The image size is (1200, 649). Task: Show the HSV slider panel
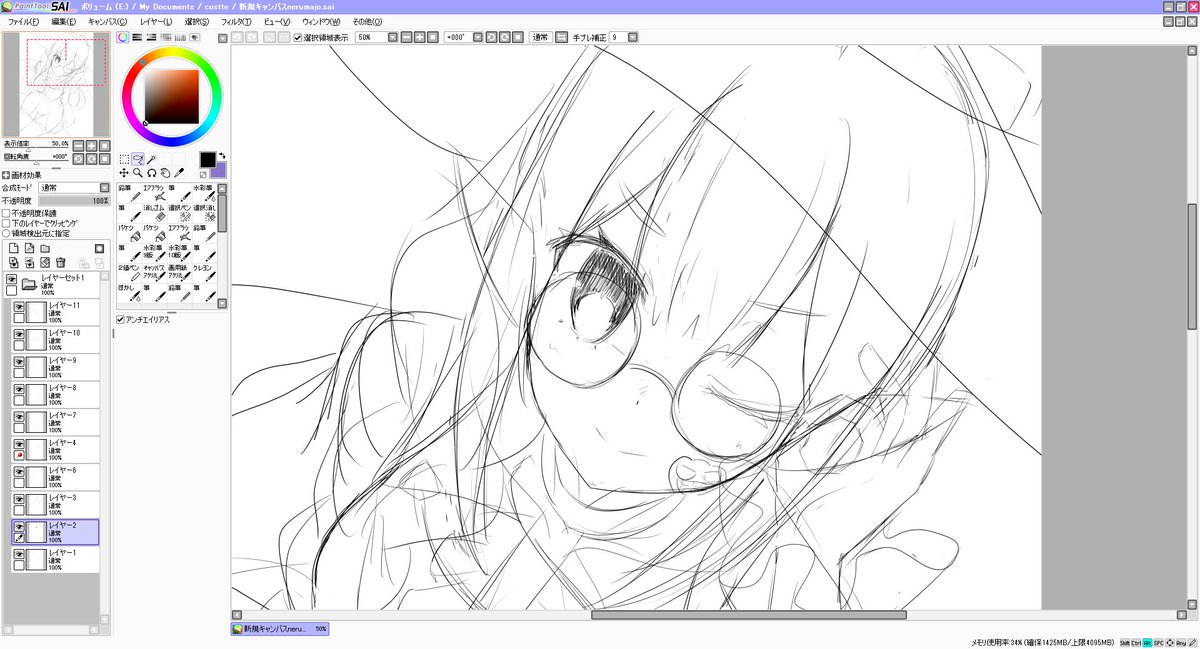[x=151, y=37]
